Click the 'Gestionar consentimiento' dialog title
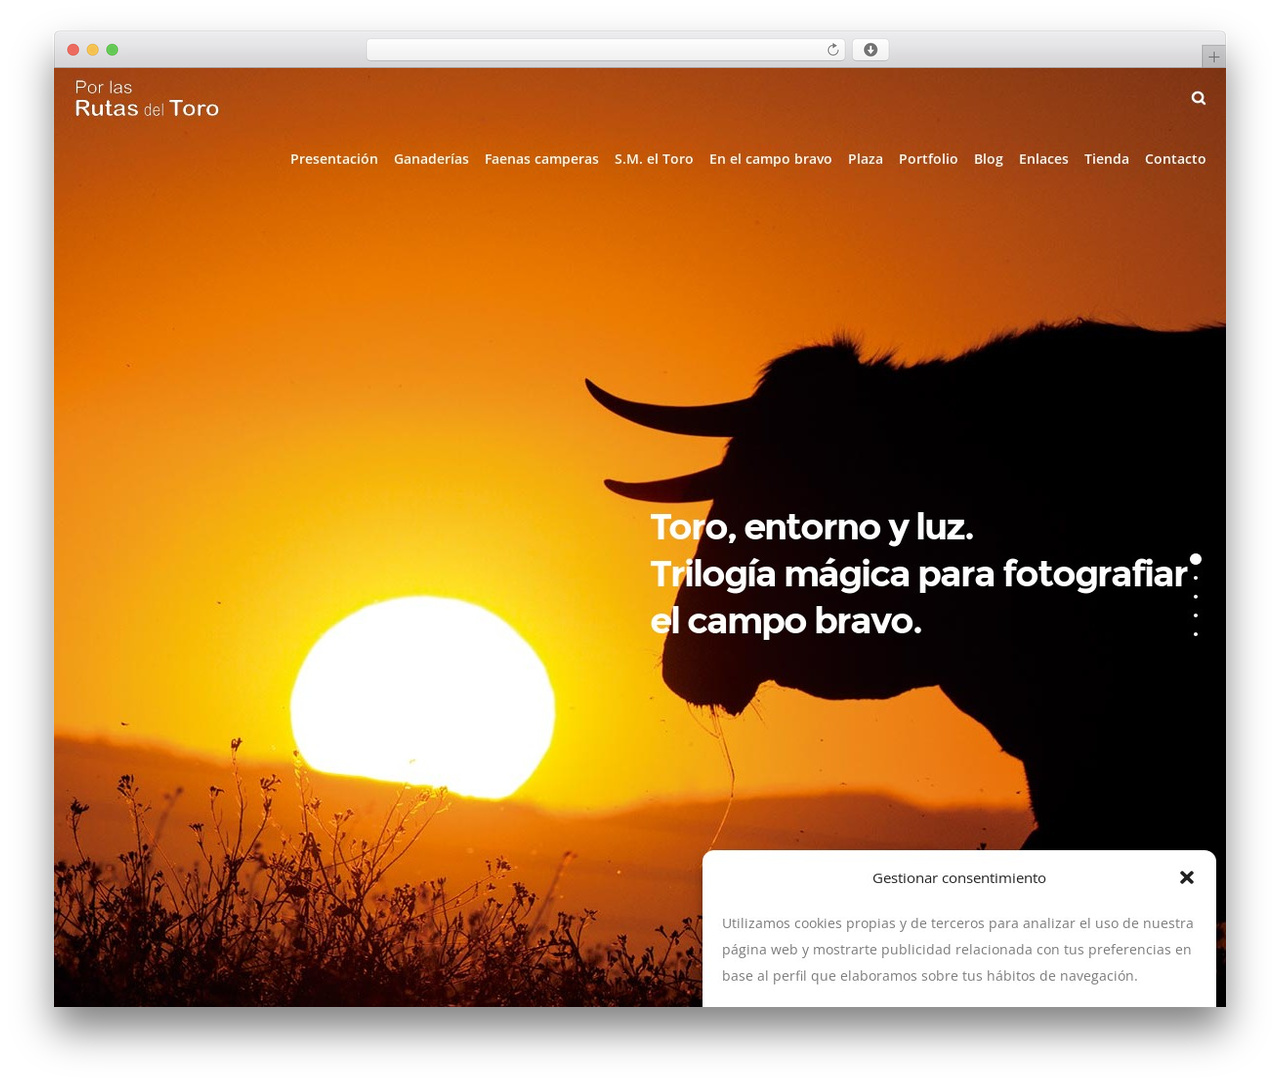Viewport: 1280px width, 1084px height. pyautogui.click(x=959, y=878)
